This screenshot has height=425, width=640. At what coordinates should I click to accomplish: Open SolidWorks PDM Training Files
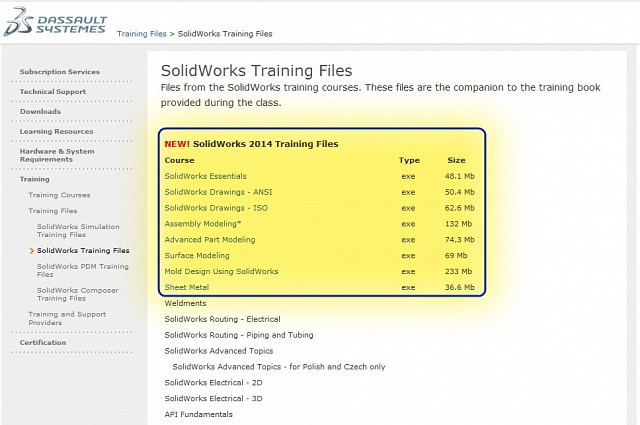pos(82,270)
